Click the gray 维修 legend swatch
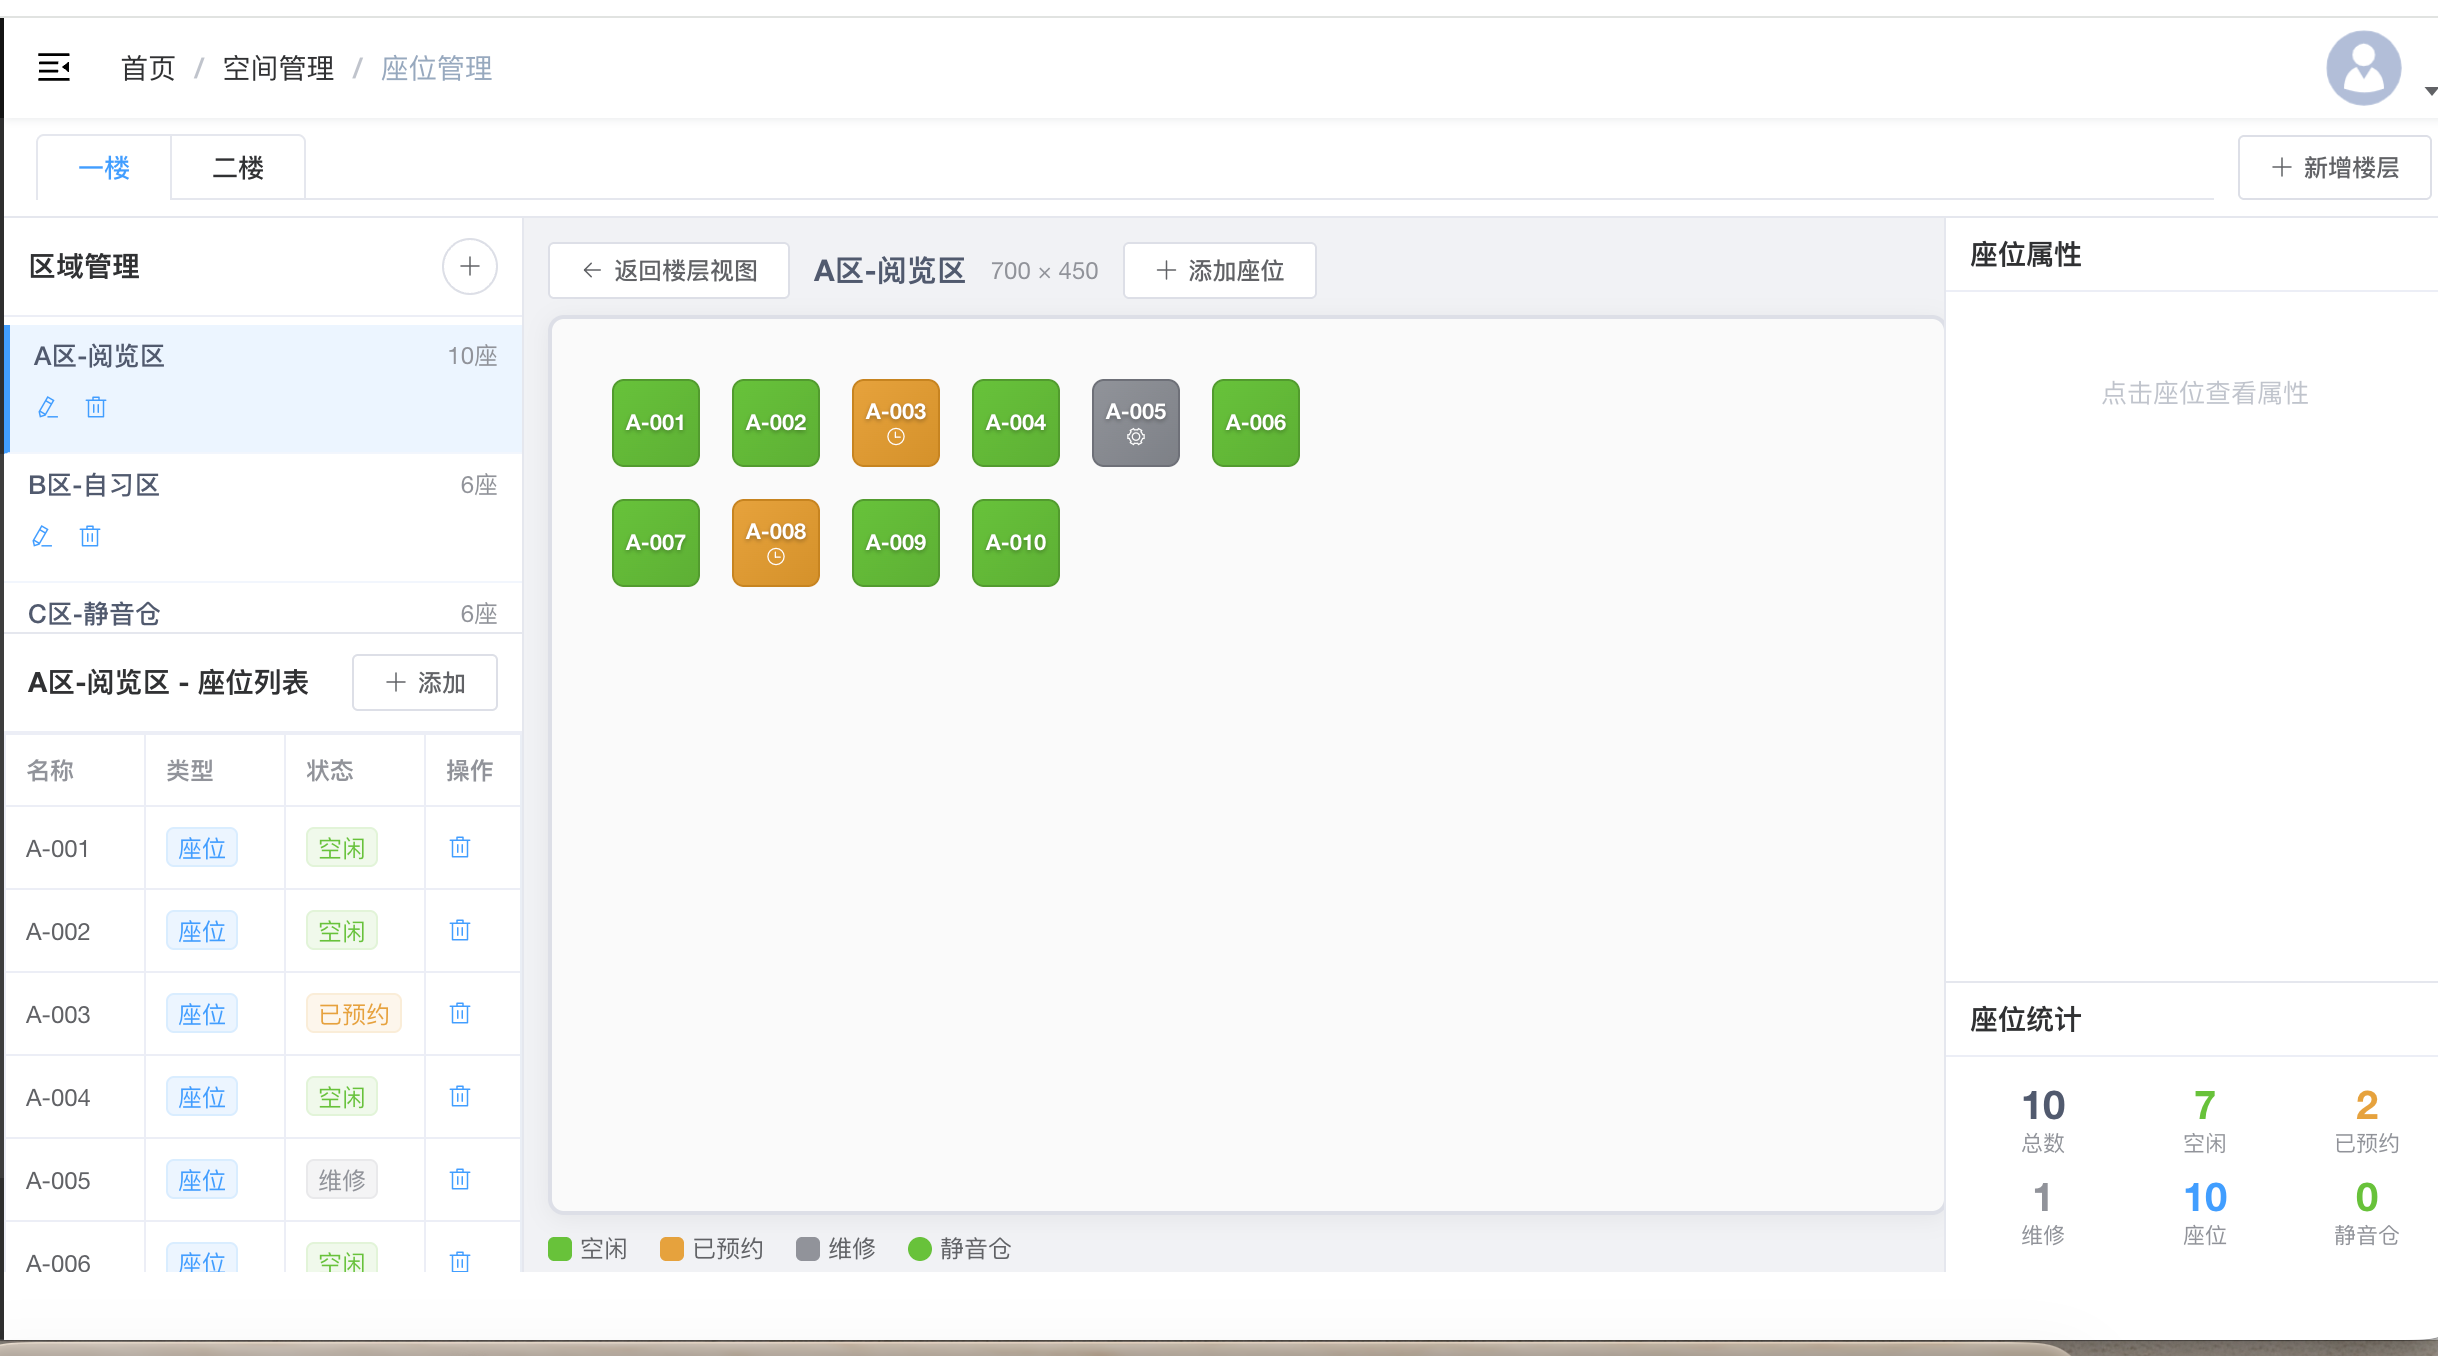This screenshot has height=1356, width=2438. (x=808, y=1249)
